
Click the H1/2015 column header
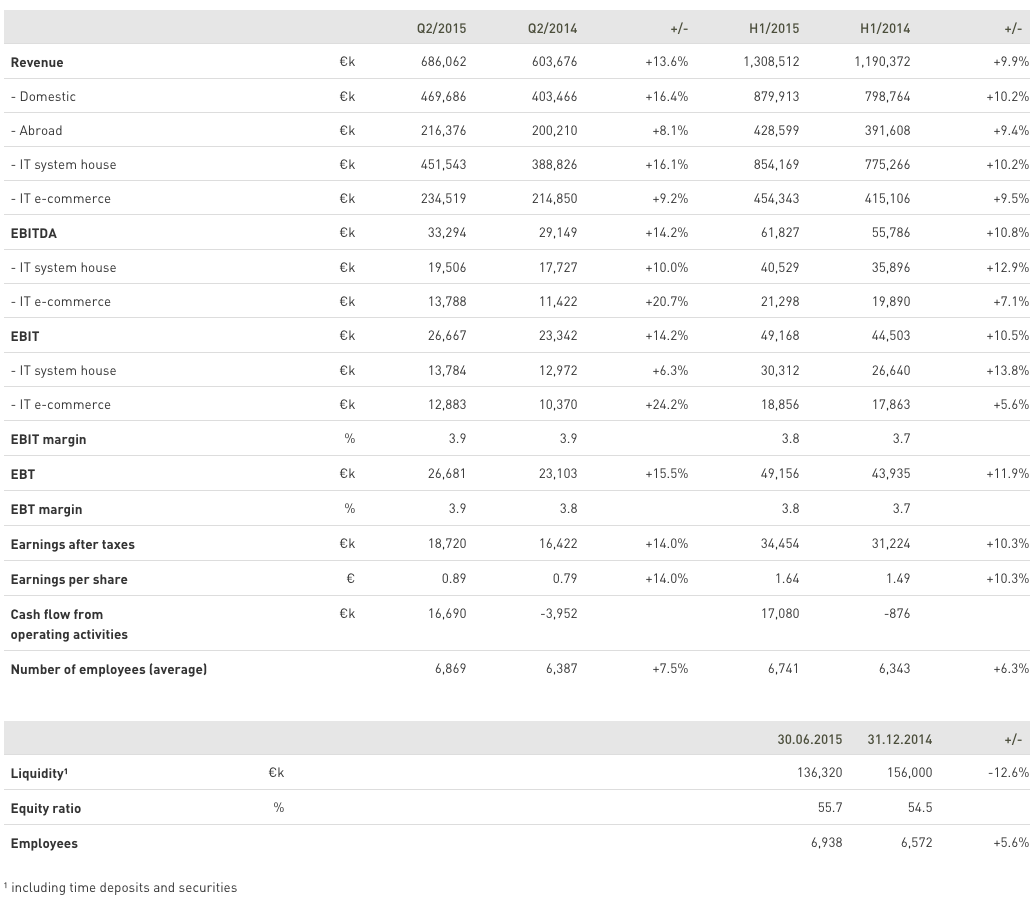pyautogui.click(x=774, y=29)
